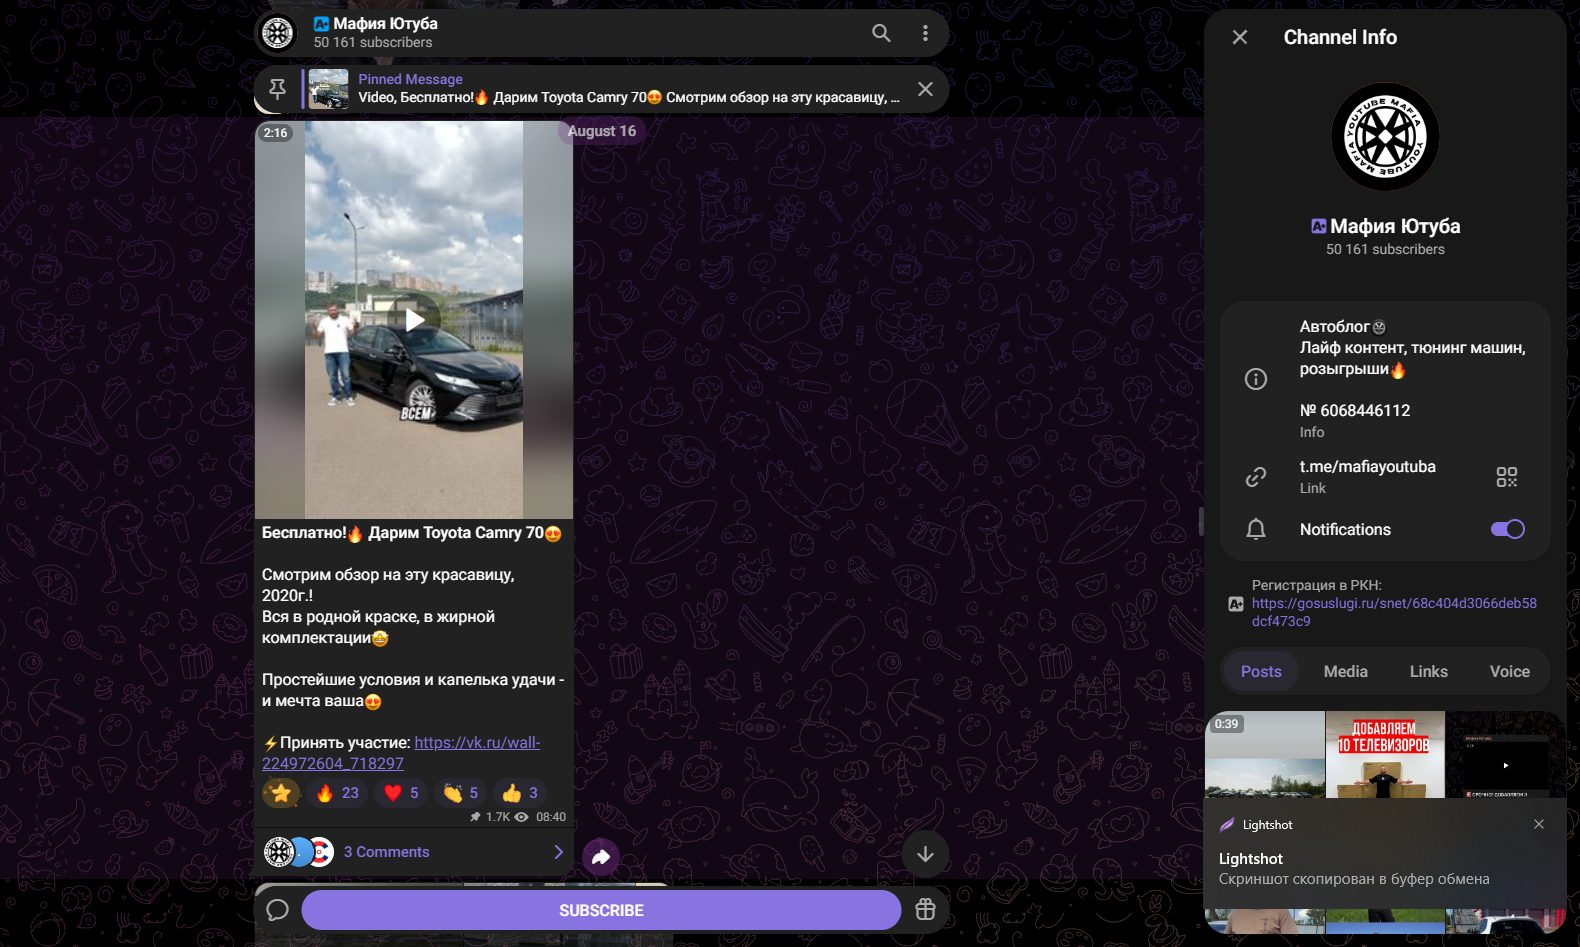Open the large YouTube Mafia channel avatar

coord(1385,137)
